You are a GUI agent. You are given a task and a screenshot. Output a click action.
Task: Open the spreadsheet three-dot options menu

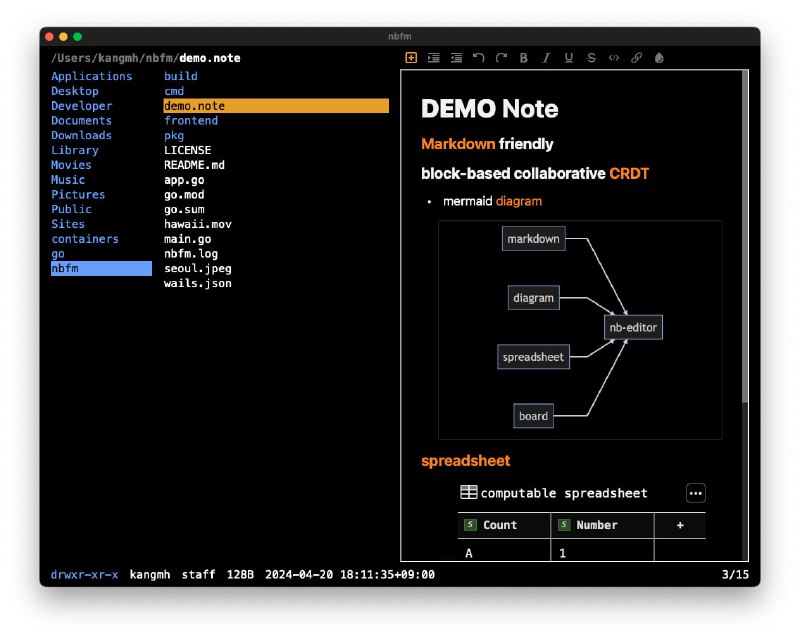pyautogui.click(x=696, y=493)
